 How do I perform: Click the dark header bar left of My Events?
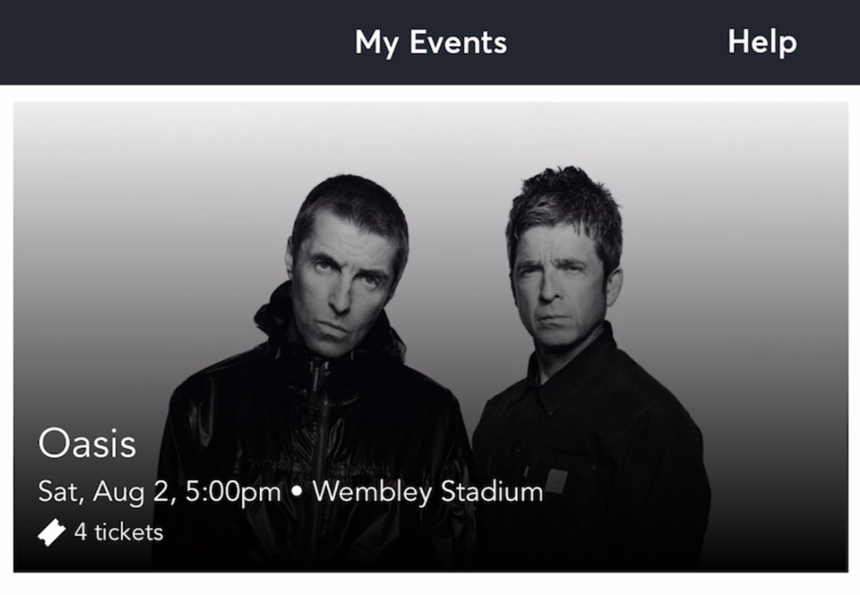[150, 42]
